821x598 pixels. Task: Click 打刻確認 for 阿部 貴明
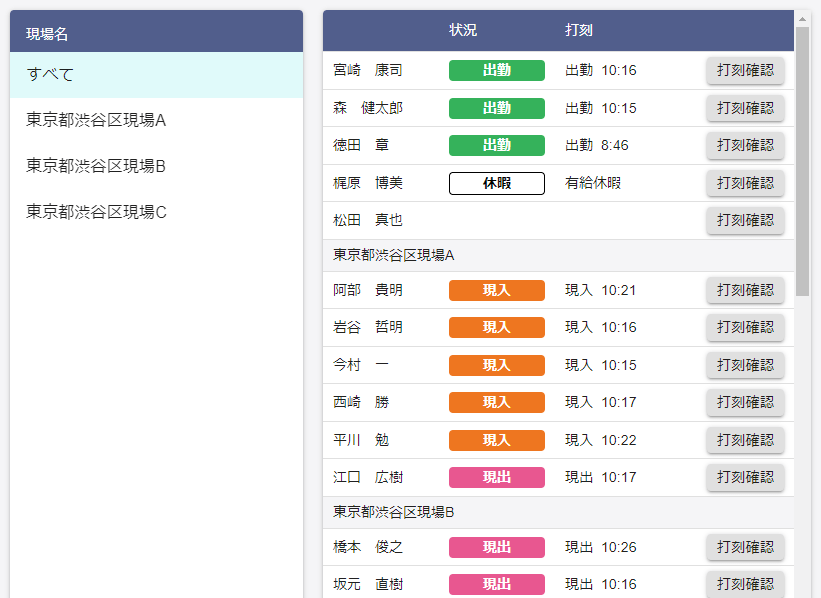click(745, 290)
